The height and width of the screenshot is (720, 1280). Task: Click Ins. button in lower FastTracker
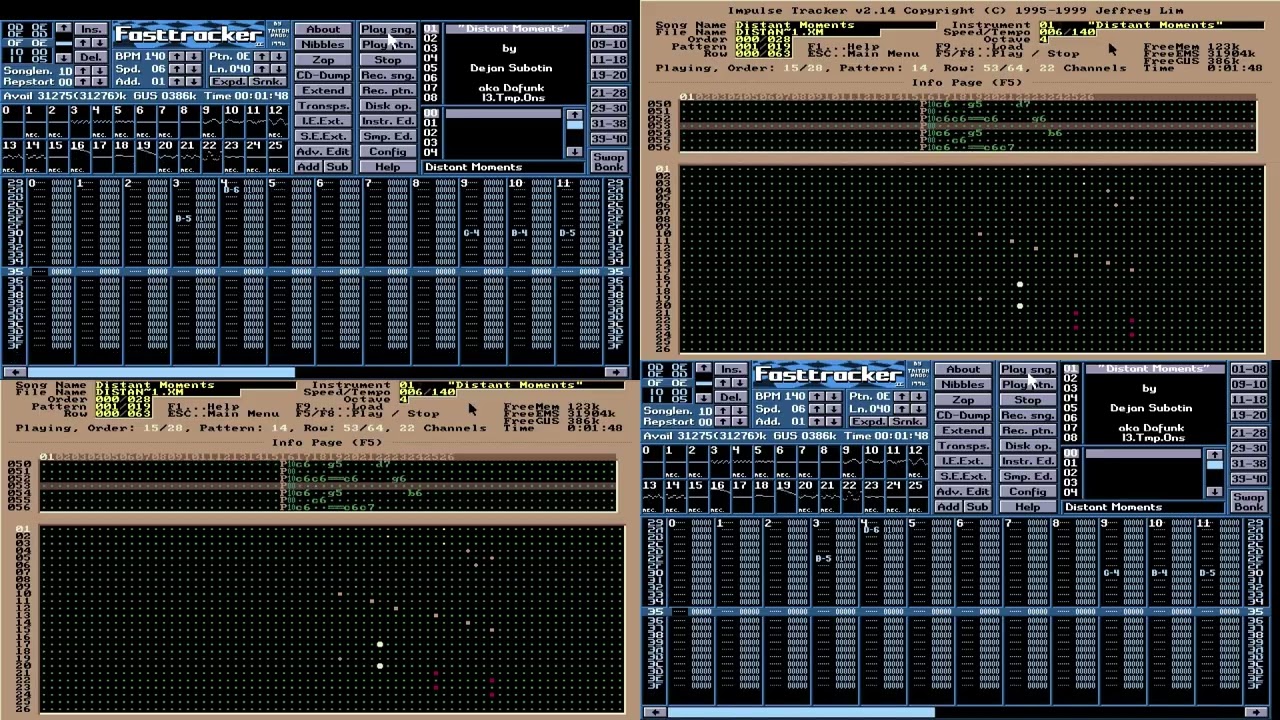tap(731, 369)
